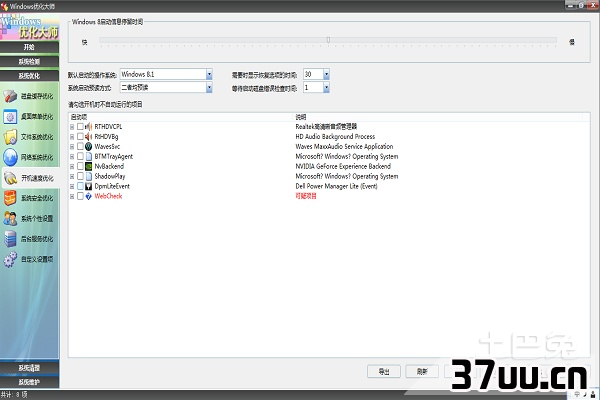The height and width of the screenshot is (400, 600).
Task: Open the 二者均预读 prefetch mode dropdown
Action: click(209, 88)
